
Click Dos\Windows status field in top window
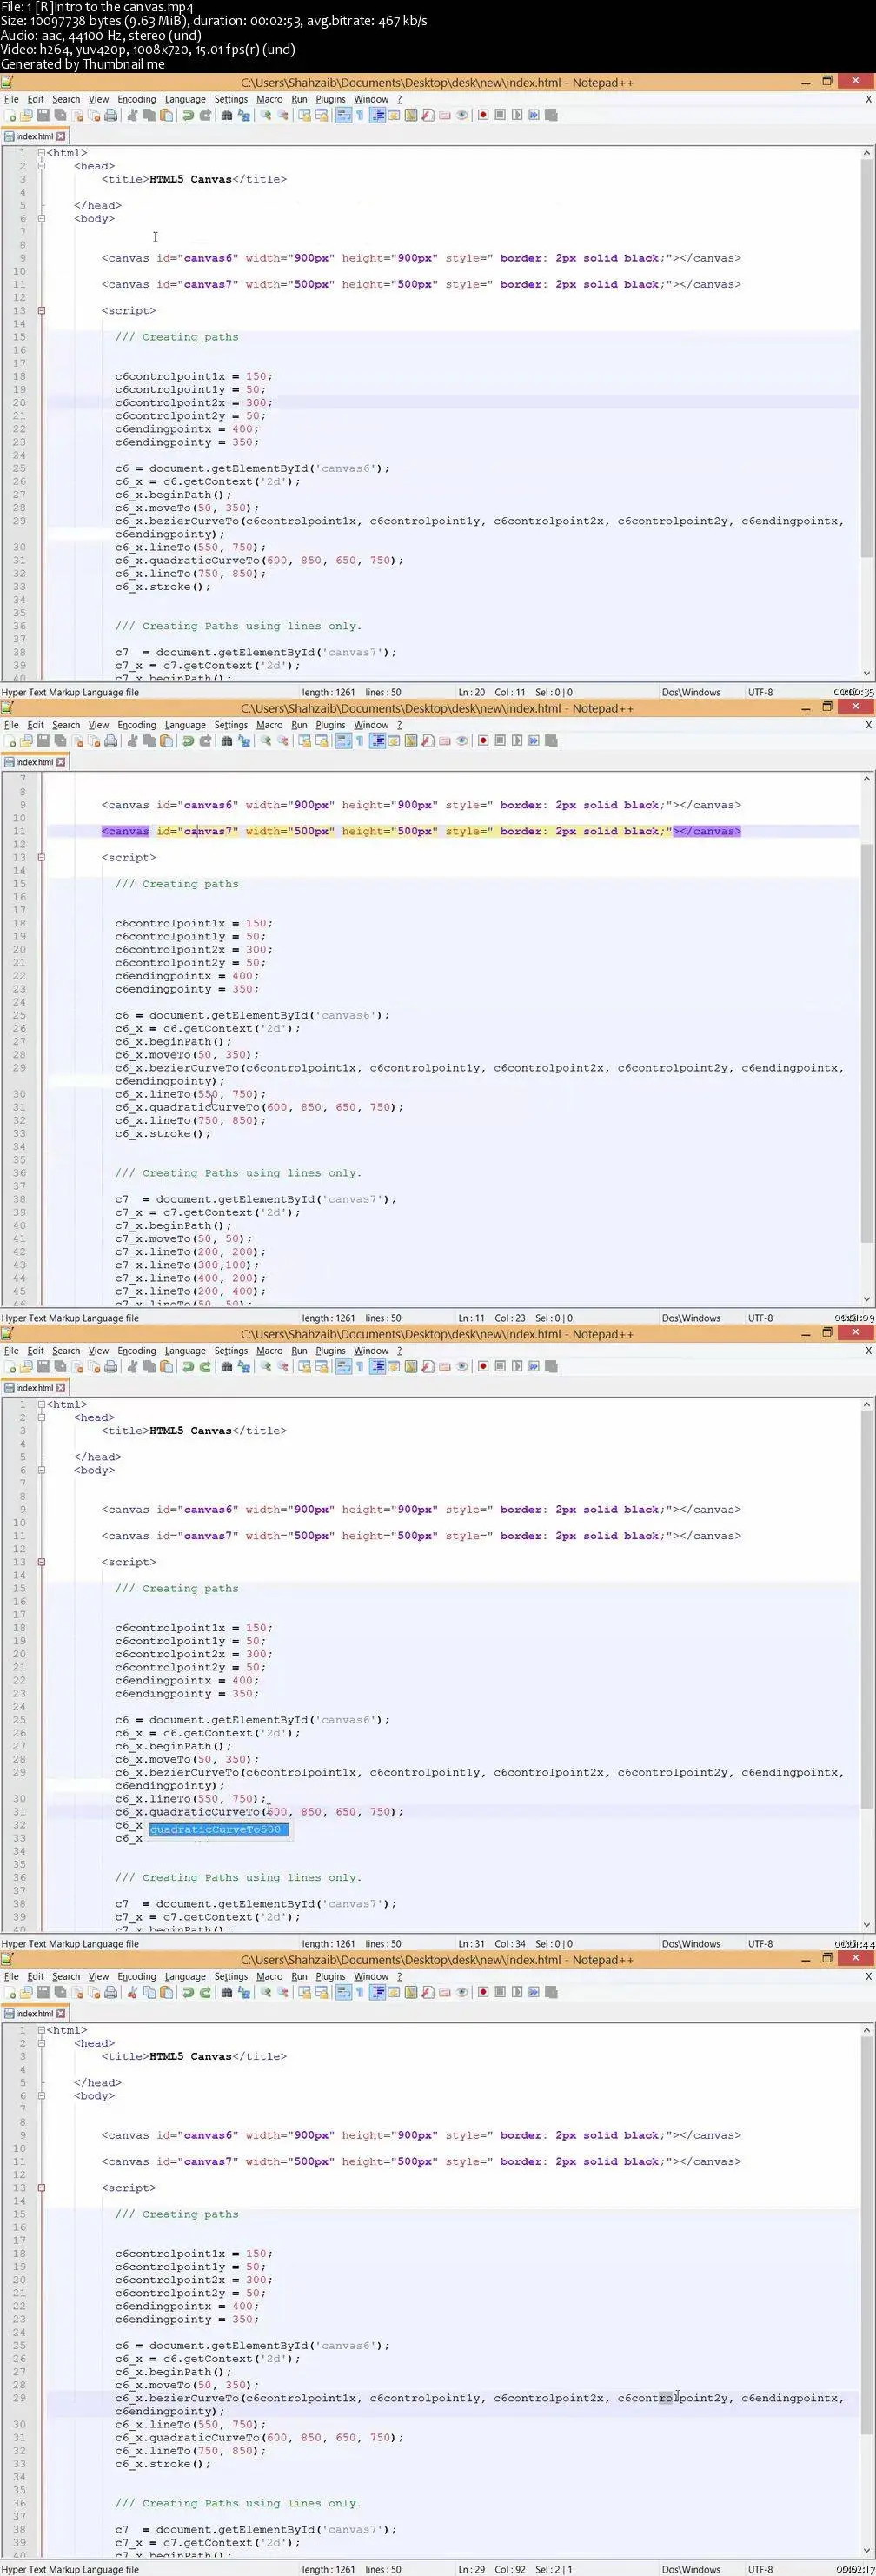(691, 692)
